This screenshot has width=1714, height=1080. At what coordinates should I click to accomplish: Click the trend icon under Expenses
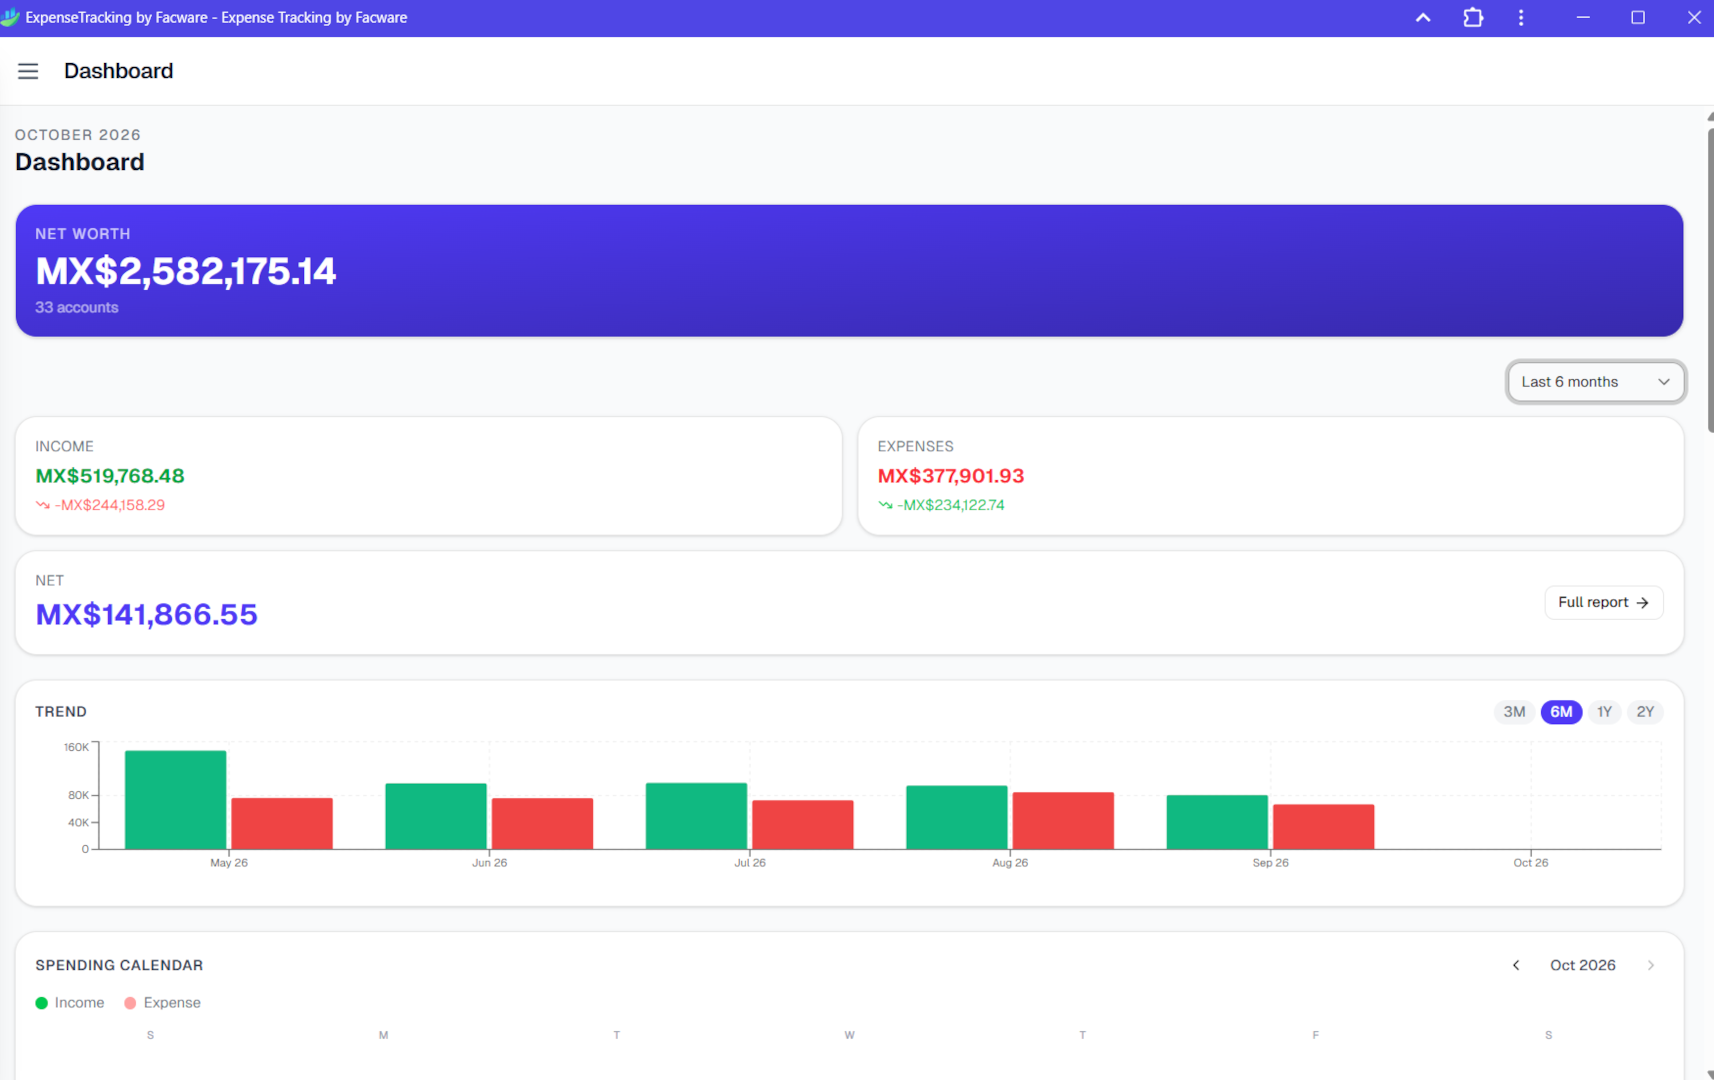[x=885, y=505]
